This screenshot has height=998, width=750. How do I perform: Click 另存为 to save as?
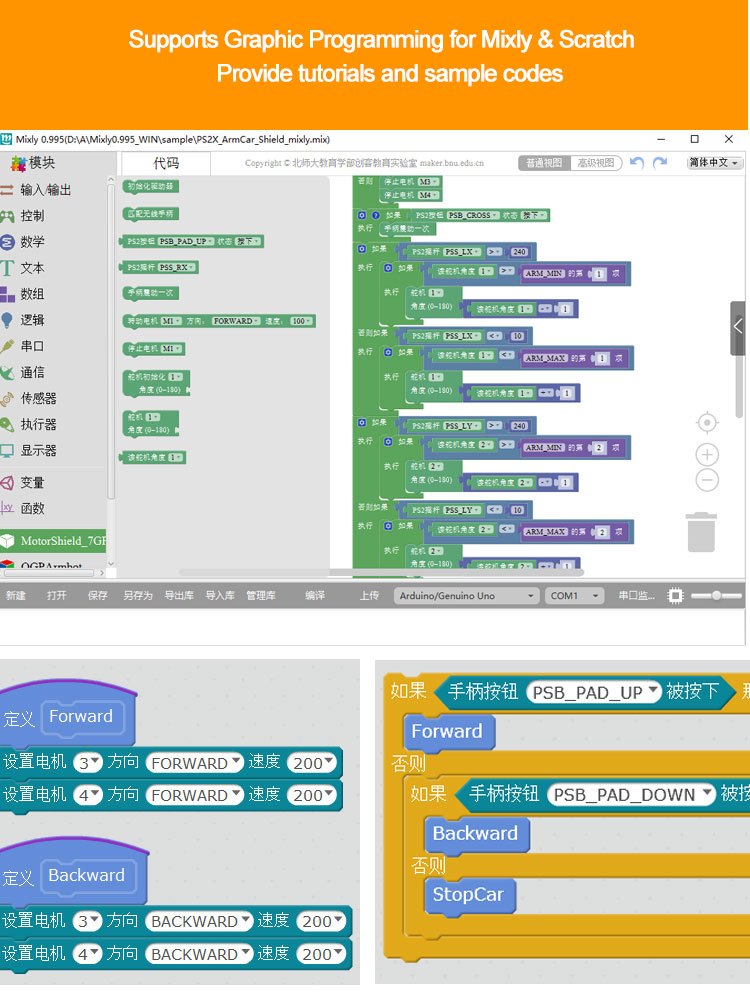[x=138, y=596]
